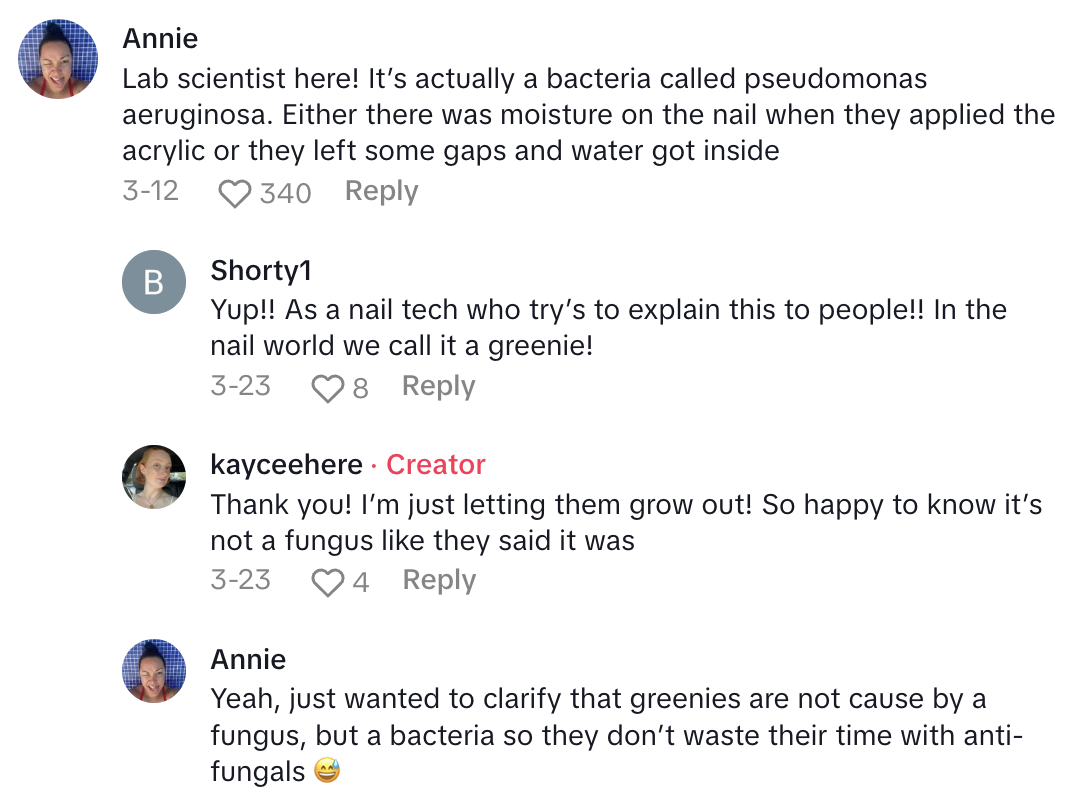1074x796 pixels.
Task: Open Annie's username on the top comment
Action: [160, 39]
